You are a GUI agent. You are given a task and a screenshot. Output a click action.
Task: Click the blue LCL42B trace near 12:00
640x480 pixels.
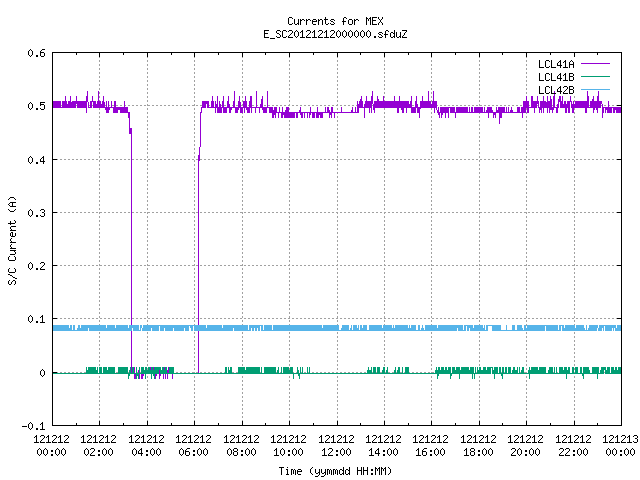pos(337,328)
